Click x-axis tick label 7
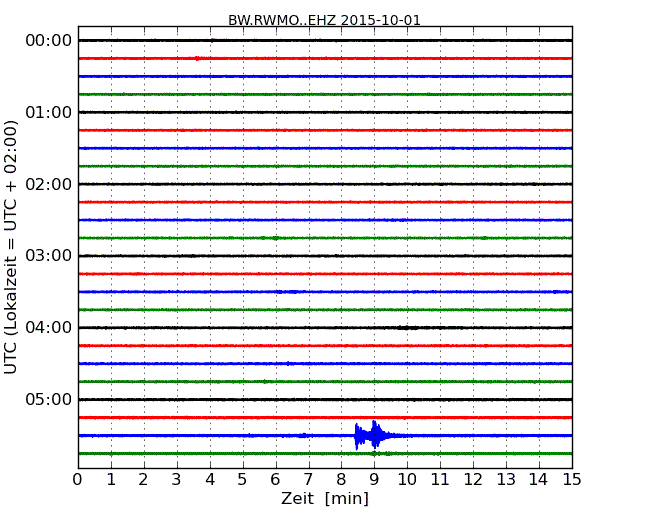650x520 pixels. tap(308, 480)
